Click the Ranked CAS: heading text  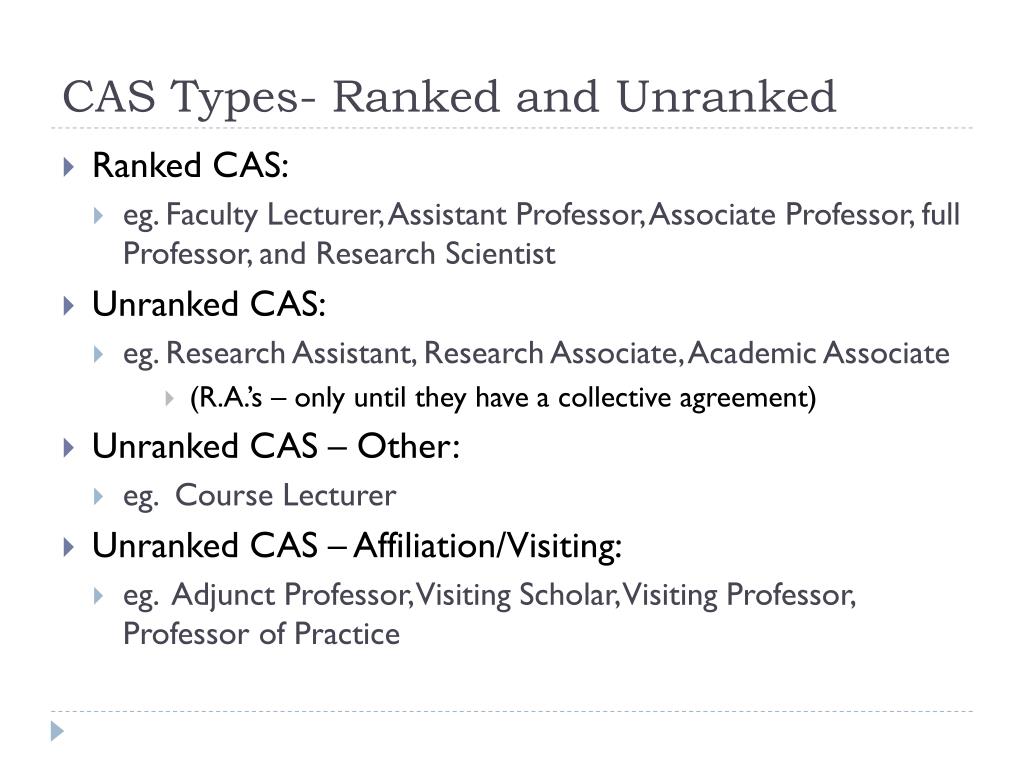(x=190, y=165)
